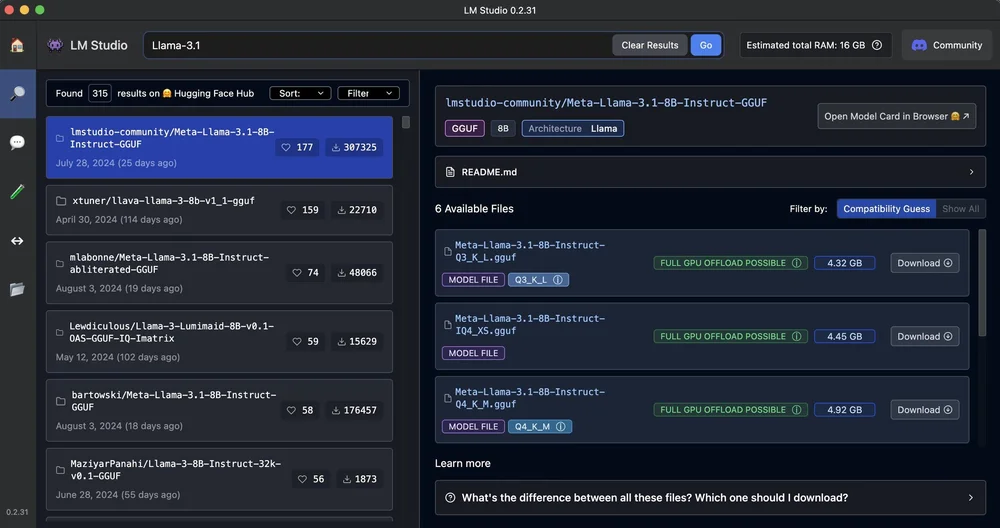Click the heart likes badge of lmstudio-community result

point(297,147)
